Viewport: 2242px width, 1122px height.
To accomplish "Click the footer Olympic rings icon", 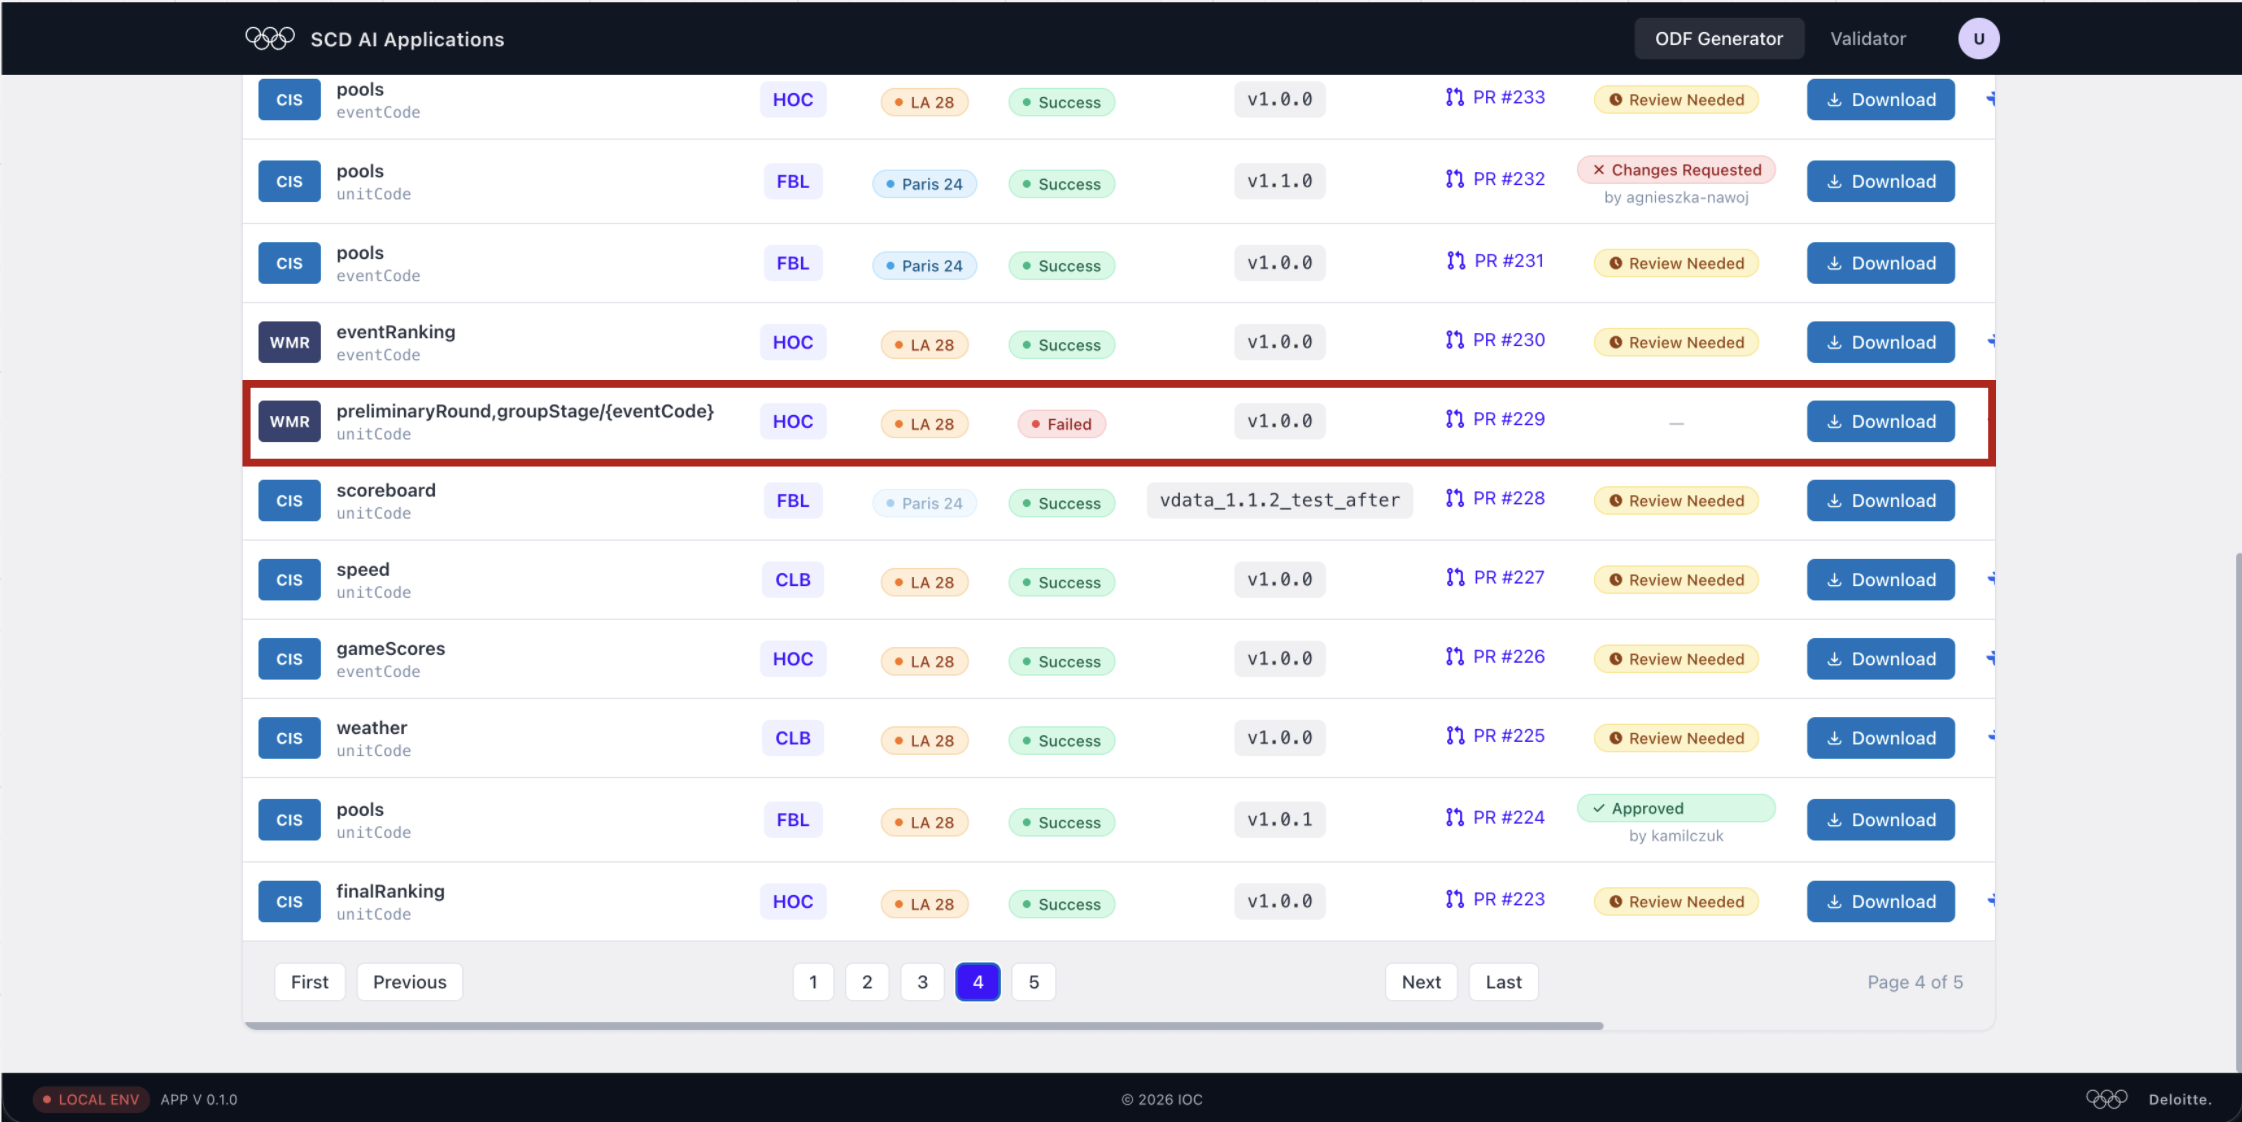I will click(x=2106, y=1099).
